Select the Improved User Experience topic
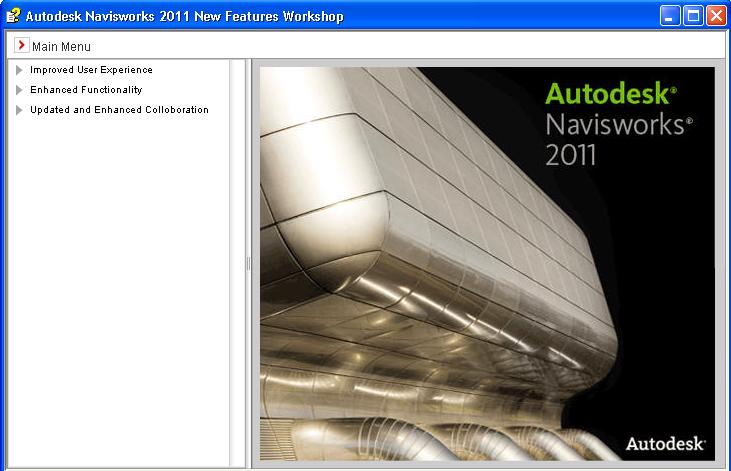This screenshot has width=731, height=471. coord(91,70)
